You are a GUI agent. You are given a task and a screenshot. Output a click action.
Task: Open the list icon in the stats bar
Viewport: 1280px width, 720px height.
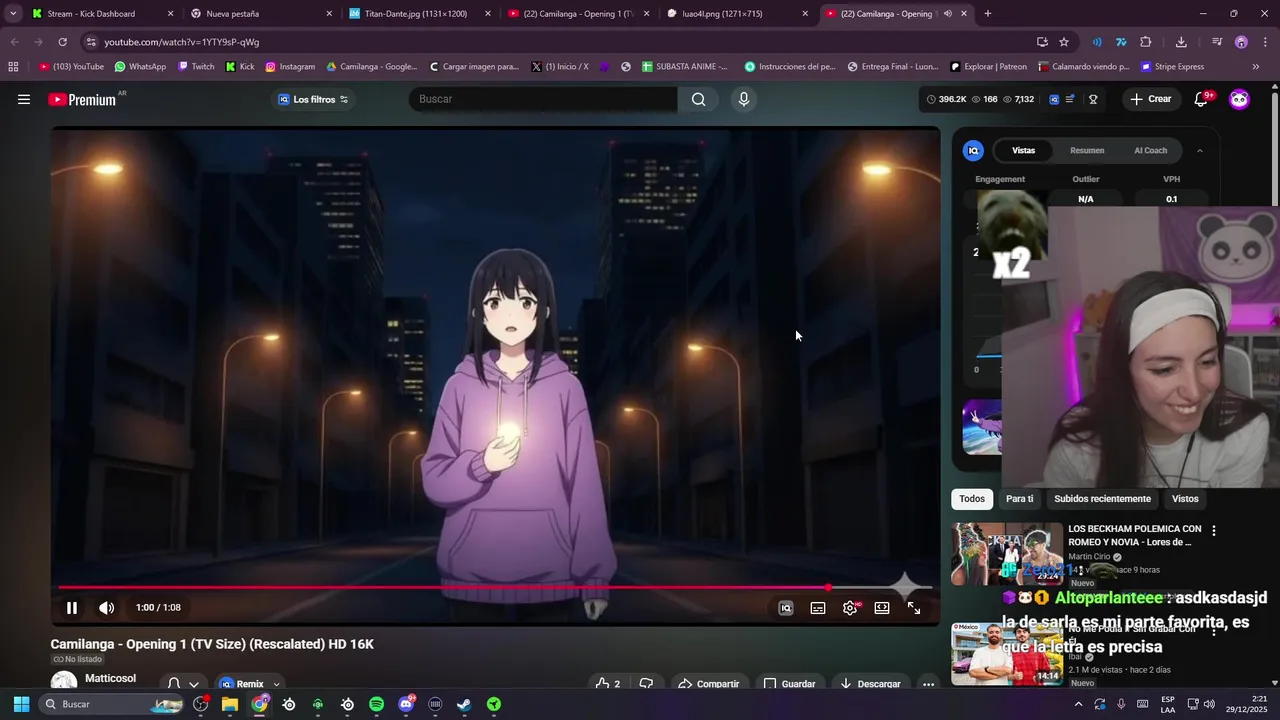pyautogui.click(x=1070, y=99)
